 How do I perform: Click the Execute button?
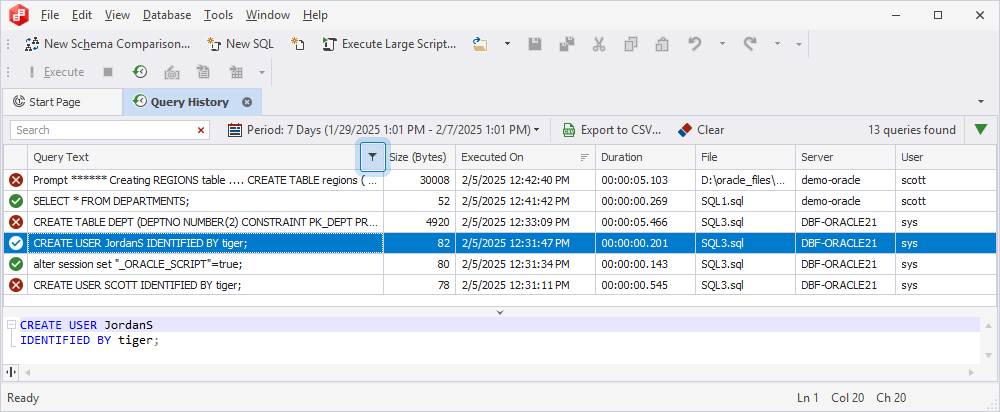tap(56, 72)
